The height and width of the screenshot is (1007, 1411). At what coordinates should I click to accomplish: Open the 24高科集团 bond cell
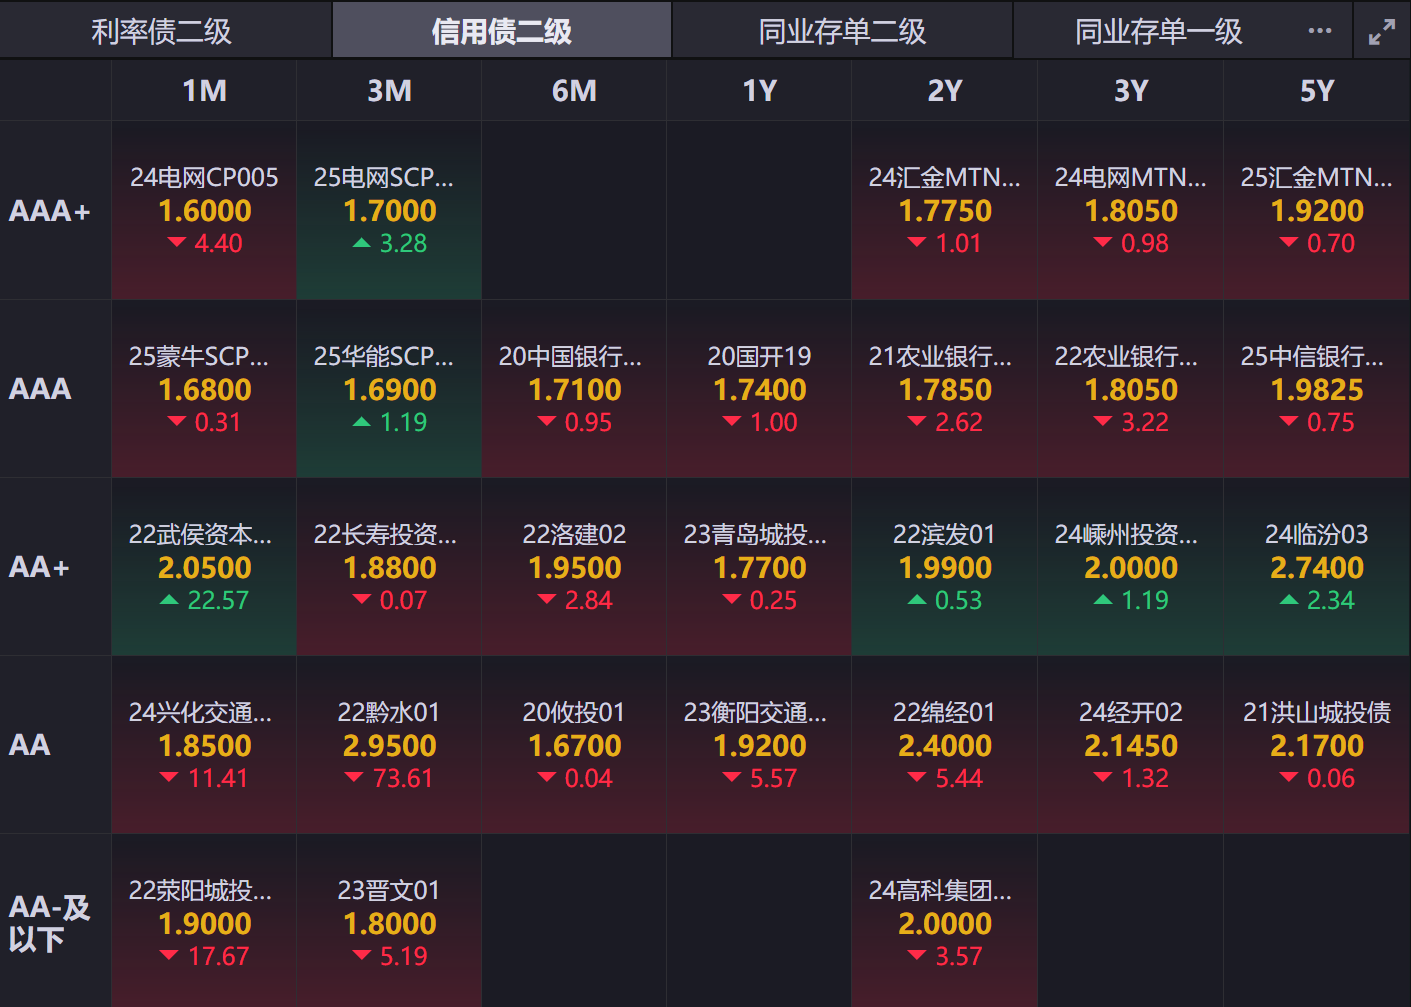[x=945, y=922]
